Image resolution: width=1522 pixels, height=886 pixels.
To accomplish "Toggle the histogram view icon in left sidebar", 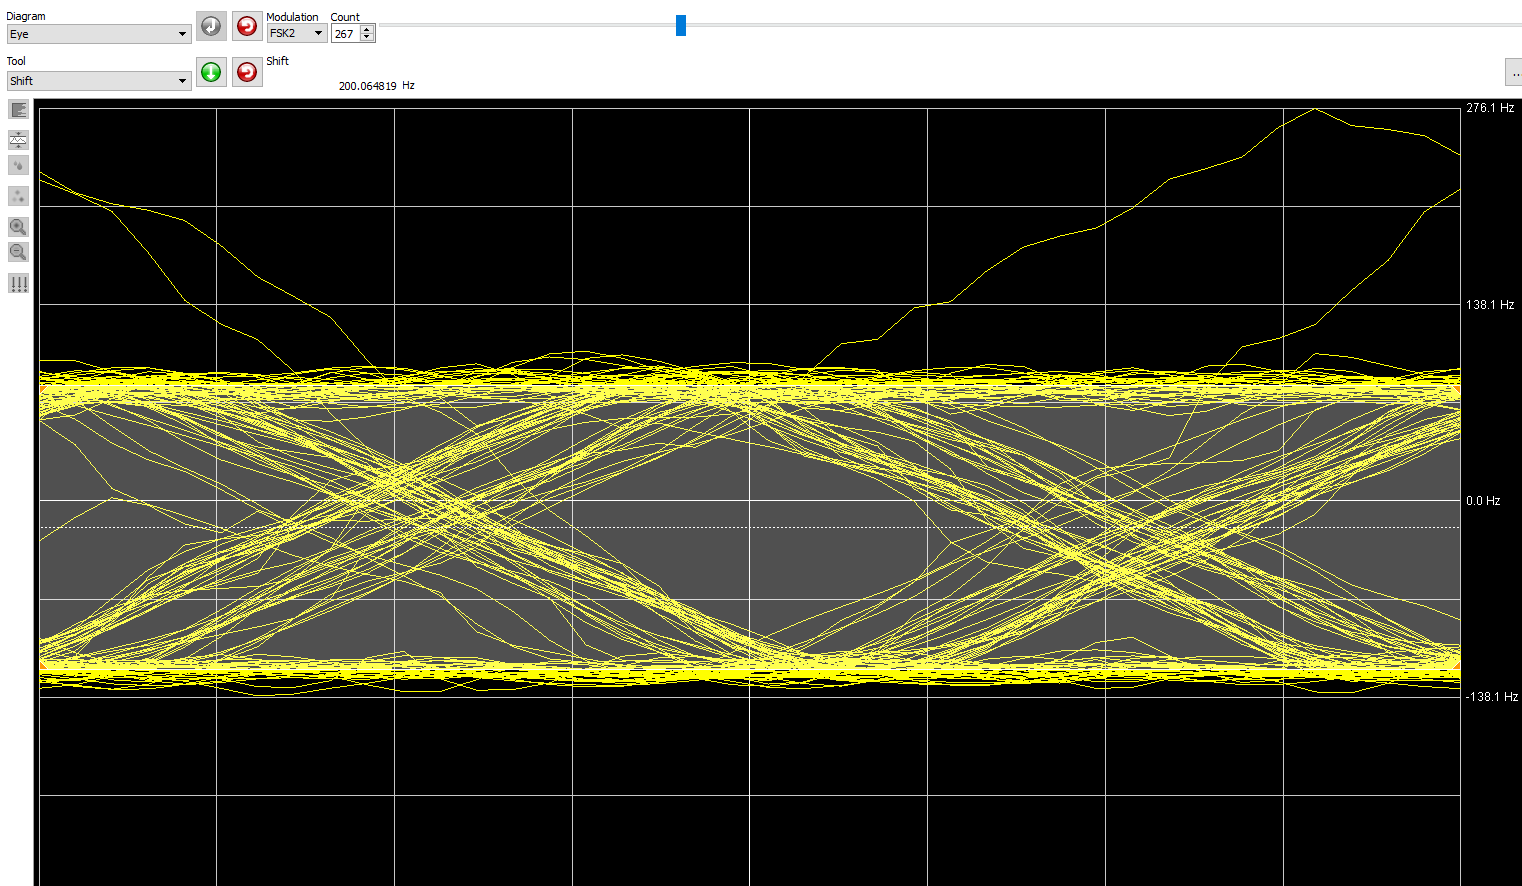I will pos(18,110).
